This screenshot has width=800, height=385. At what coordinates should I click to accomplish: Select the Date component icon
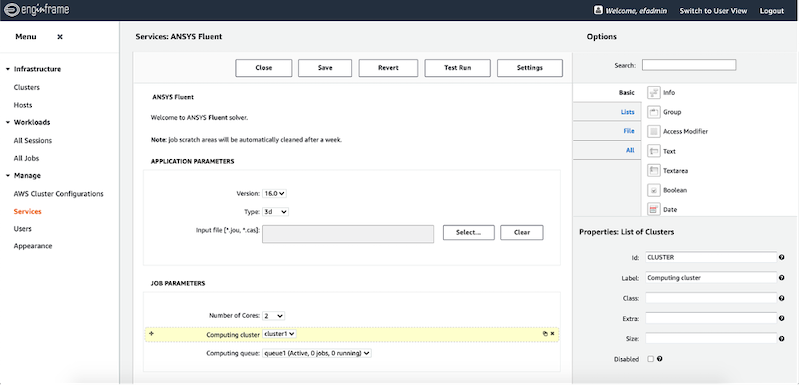[654, 209]
